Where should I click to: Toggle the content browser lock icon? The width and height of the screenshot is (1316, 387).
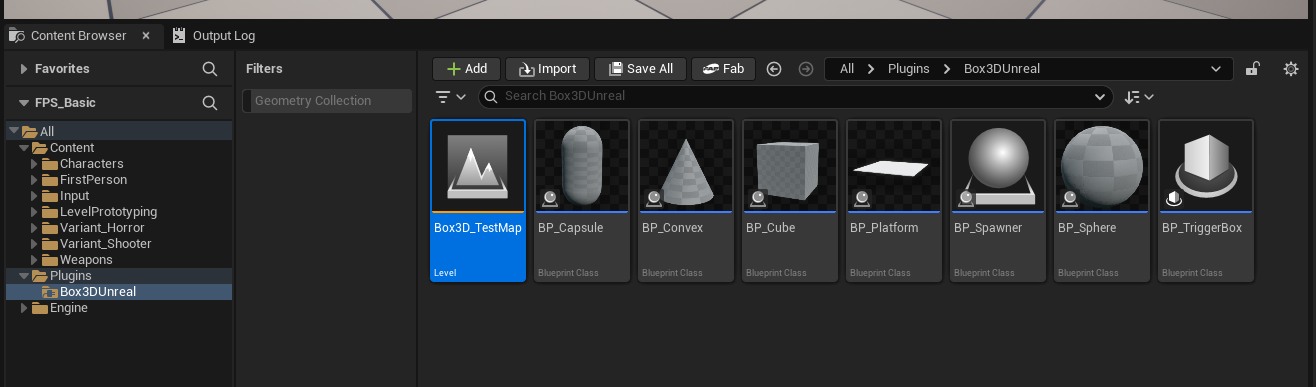pyautogui.click(x=1252, y=69)
